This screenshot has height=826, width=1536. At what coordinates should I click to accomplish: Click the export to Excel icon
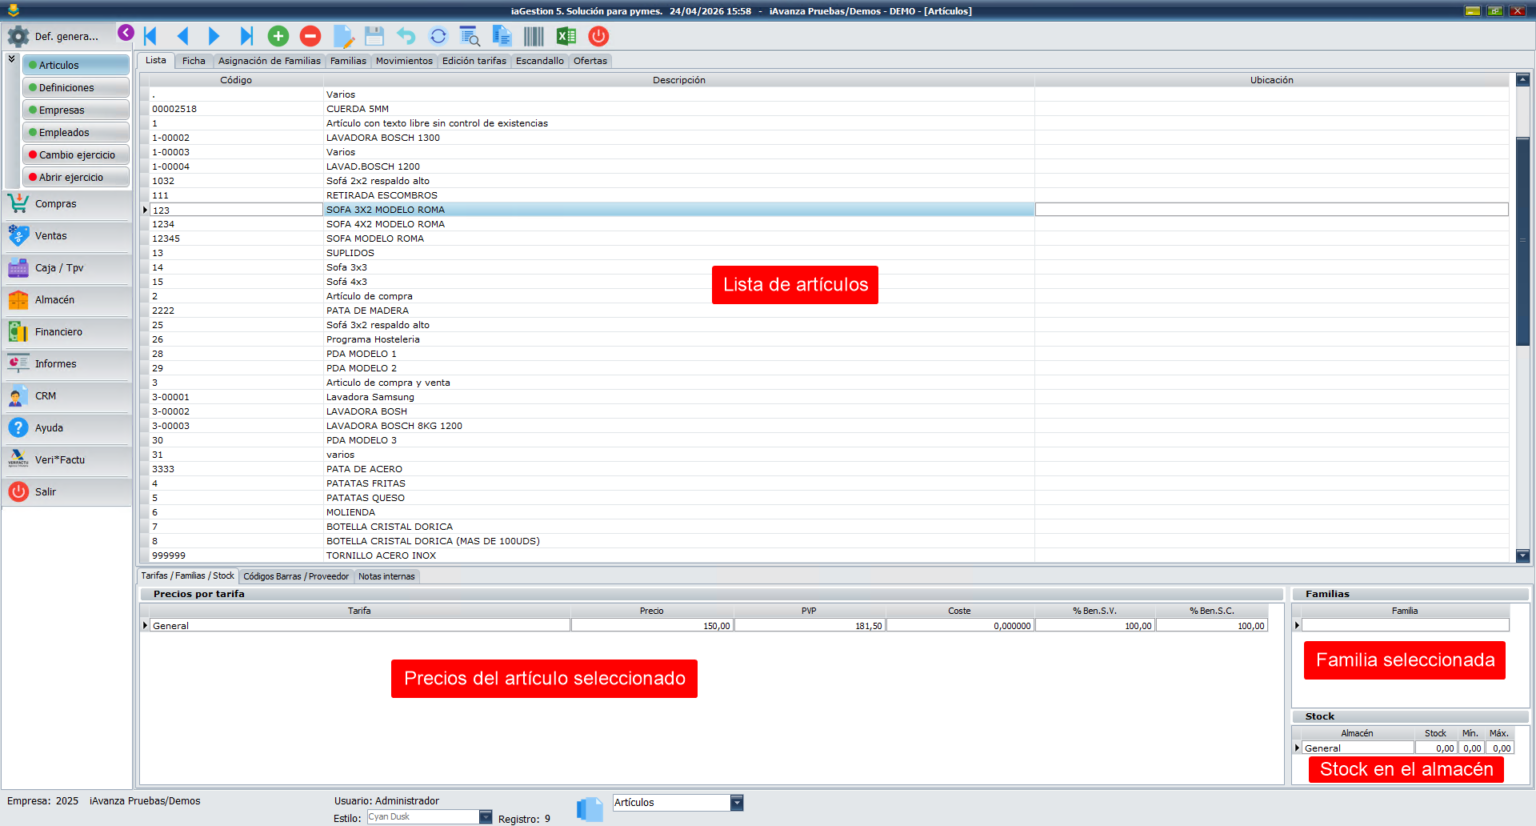(x=566, y=36)
